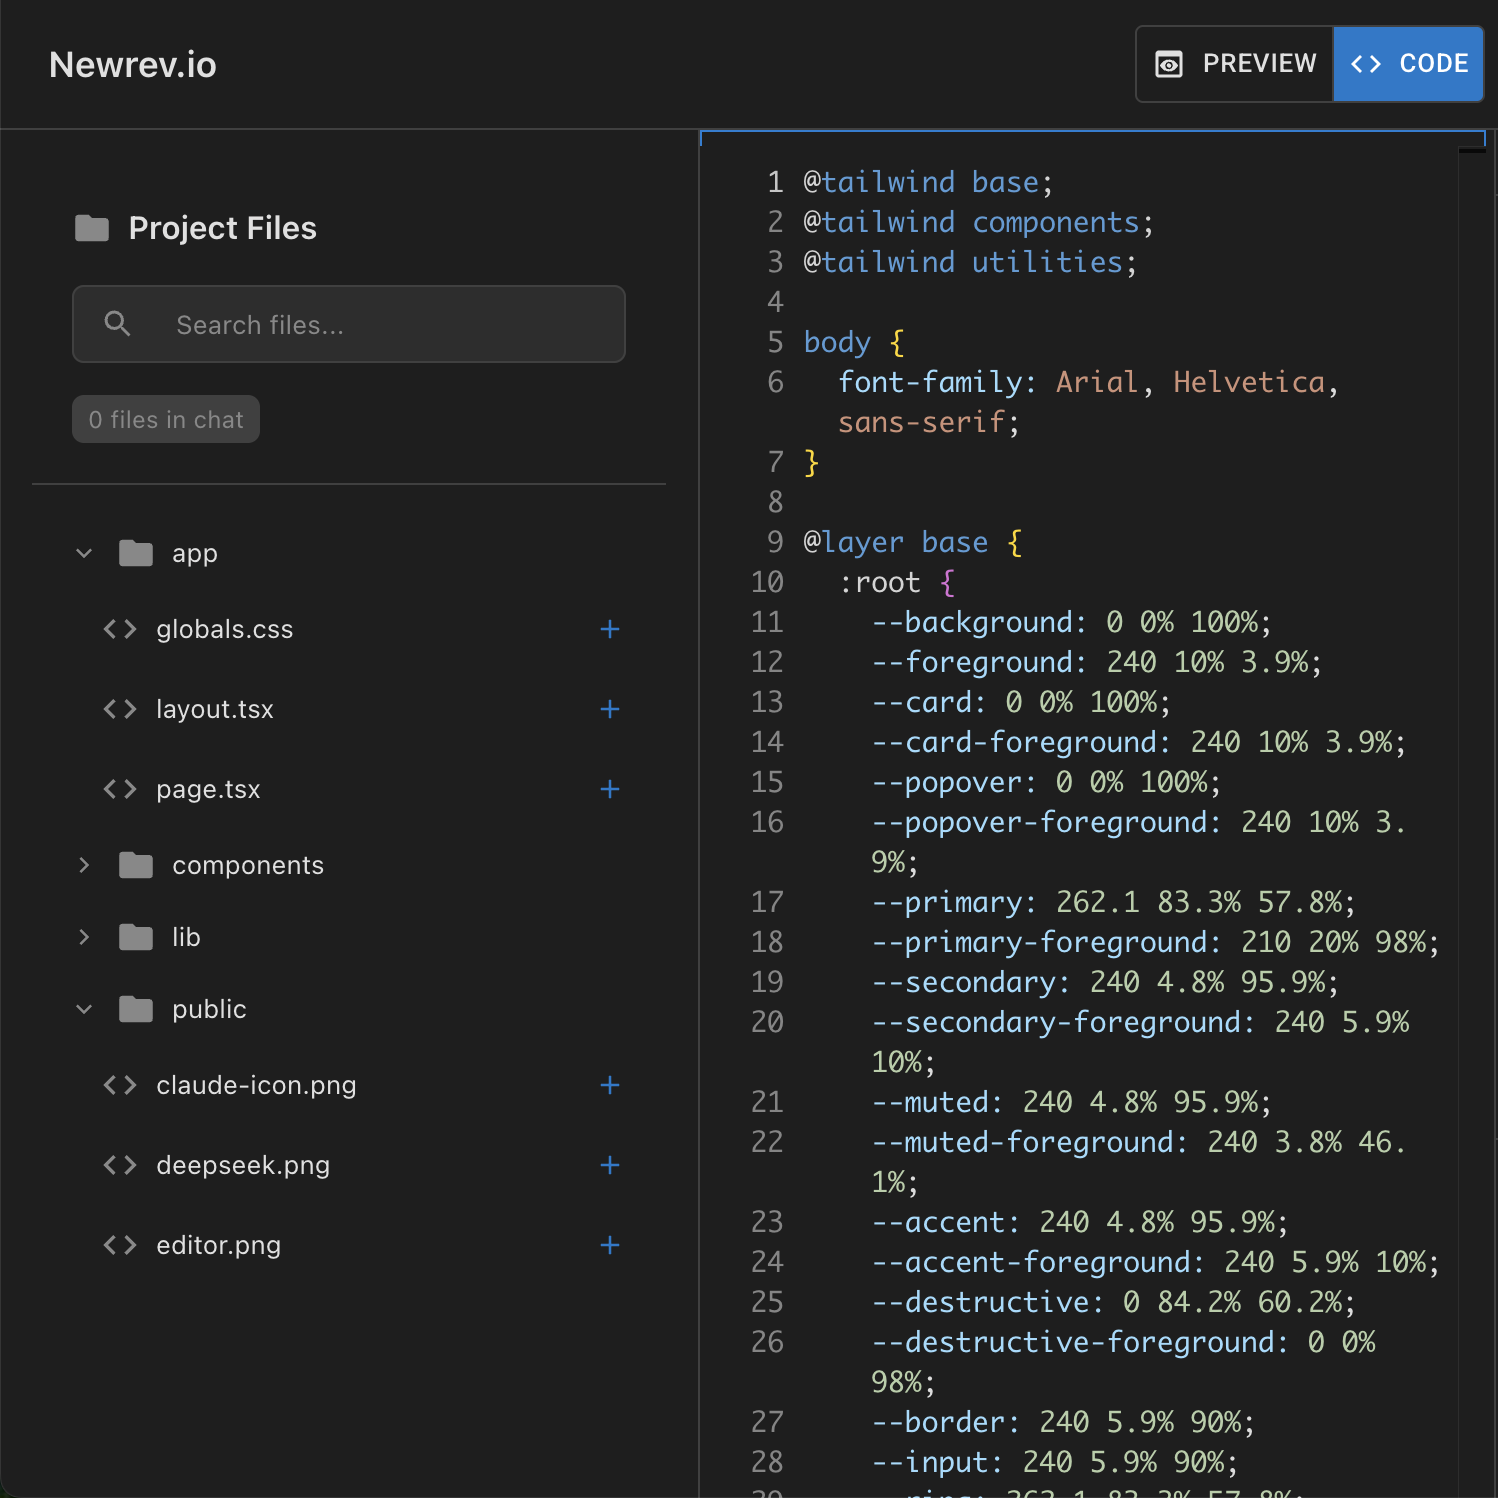Click 'font-family: Arial, Helvetica,' code line
The image size is (1498, 1498).
point(1088,382)
